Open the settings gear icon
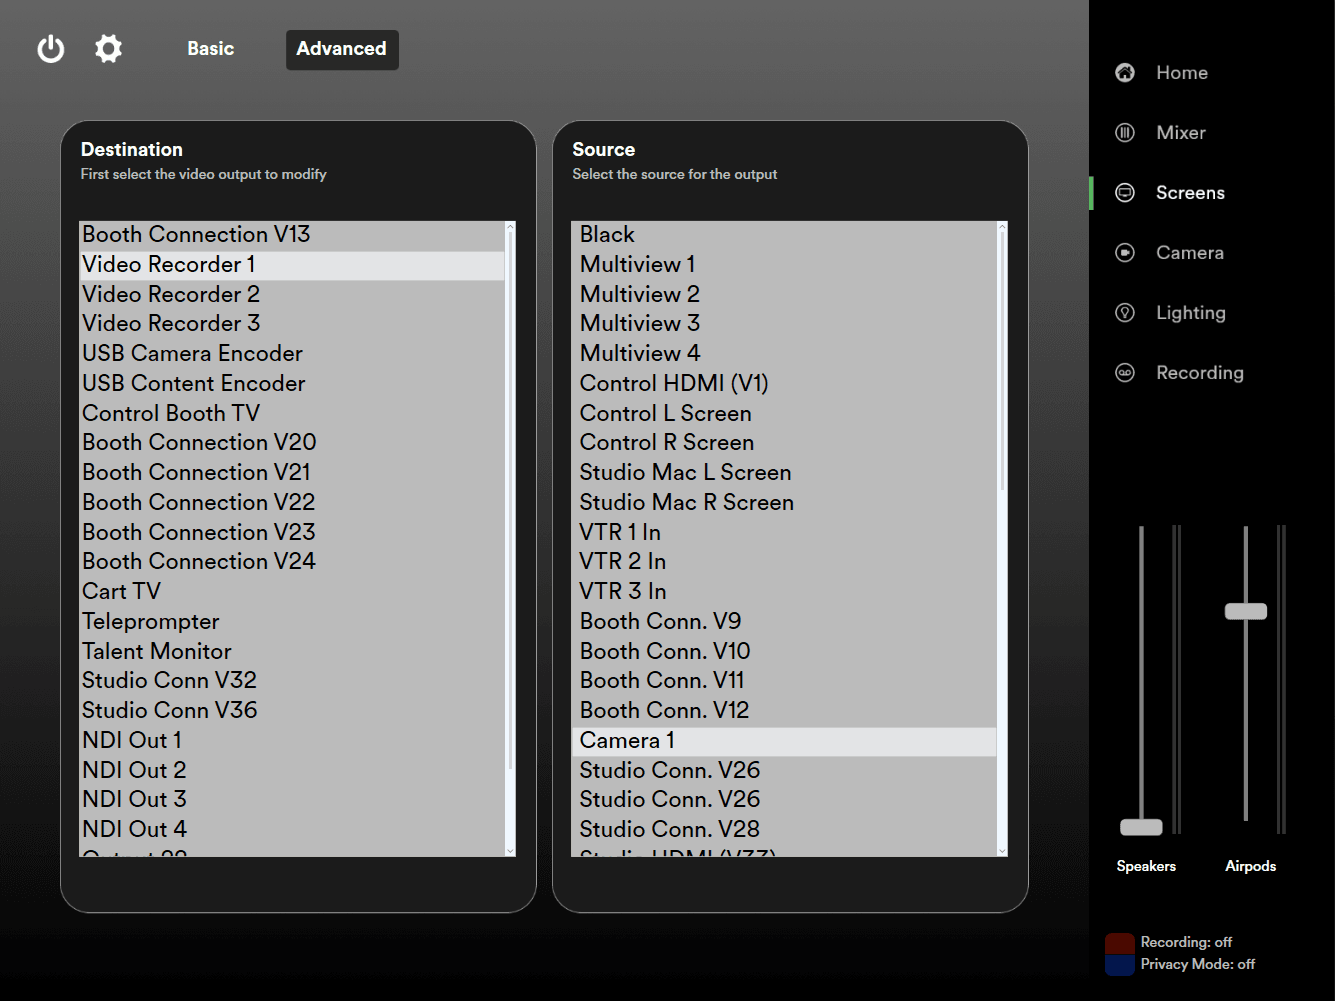This screenshot has height=1001, width=1335. click(x=108, y=48)
